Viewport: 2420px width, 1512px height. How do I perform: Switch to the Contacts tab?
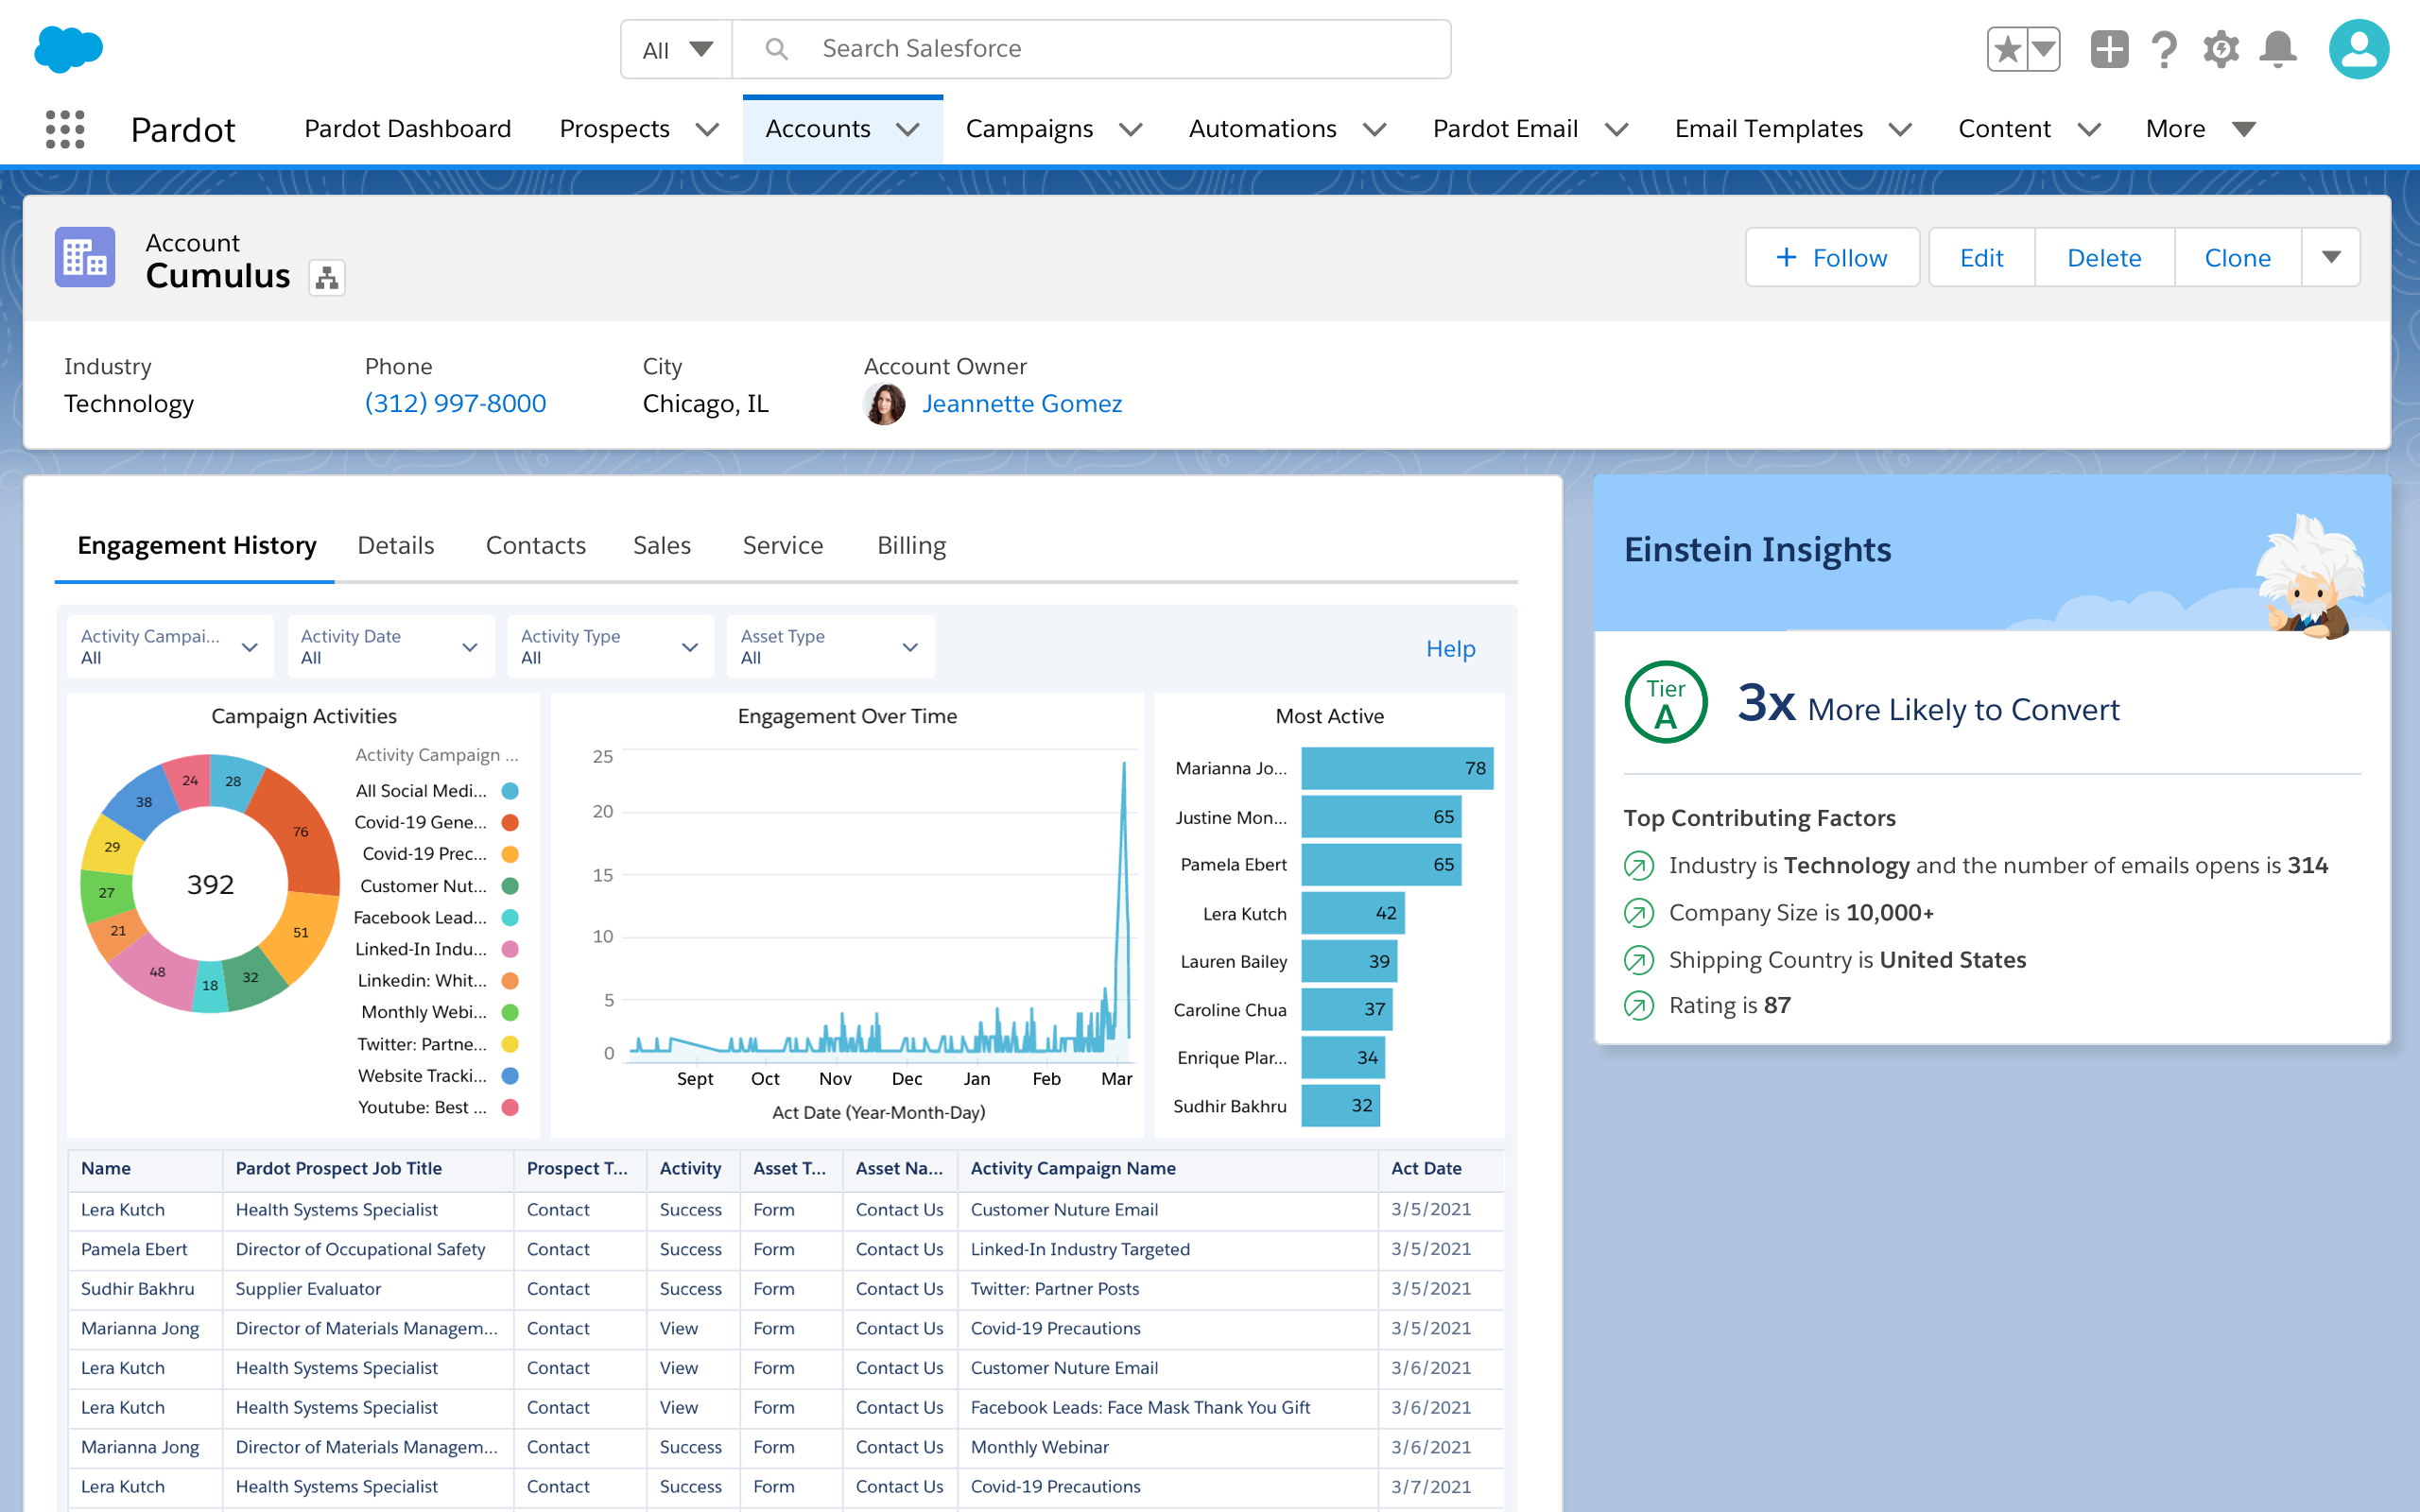pyautogui.click(x=535, y=545)
